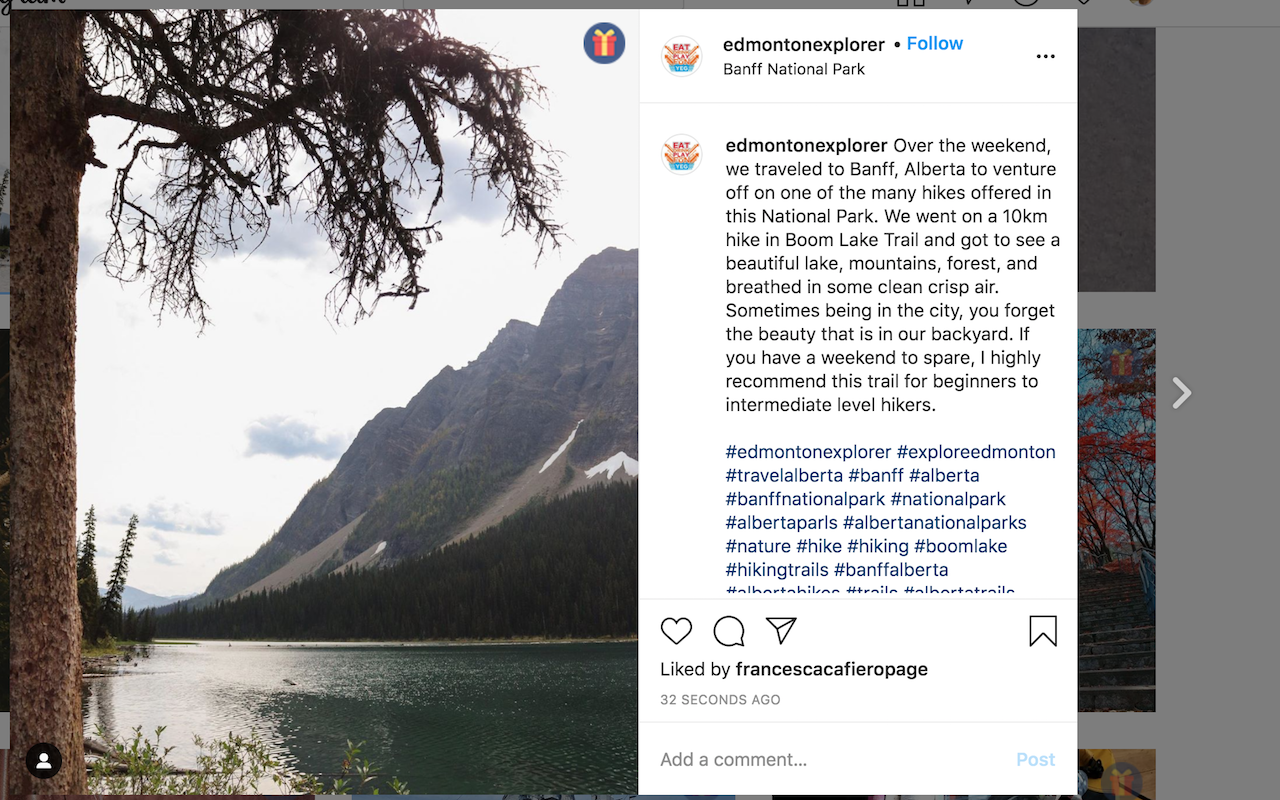Save the post with the bookmark icon
The height and width of the screenshot is (800, 1280).
[1043, 631]
